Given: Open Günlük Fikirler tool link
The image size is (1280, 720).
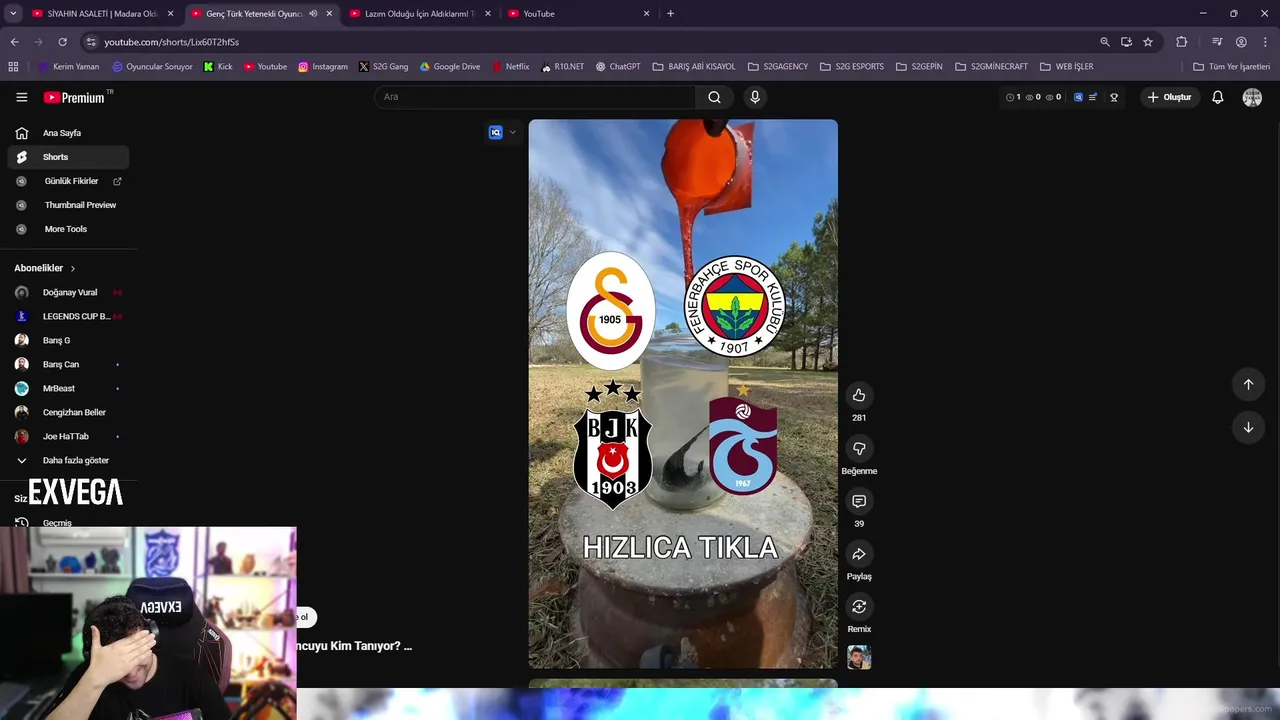Looking at the screenshot, I should (x=68, y=181).
